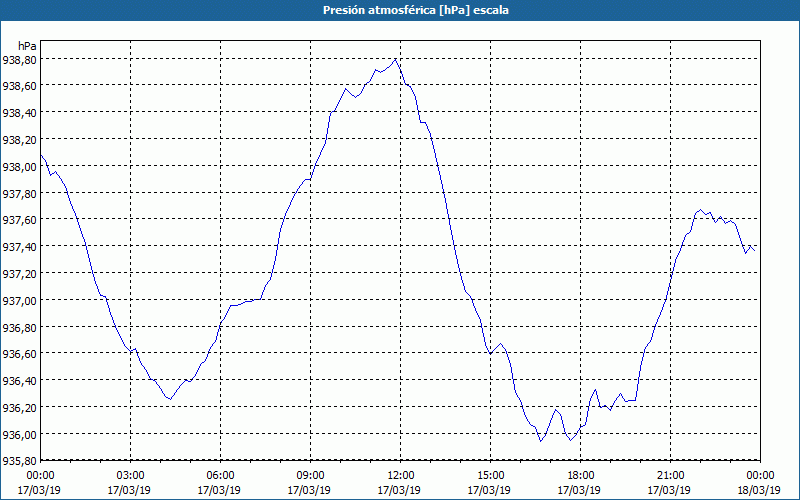800x500 pixels.
Task: Click the 18:00 time axis label
Action: click(581, 476)
